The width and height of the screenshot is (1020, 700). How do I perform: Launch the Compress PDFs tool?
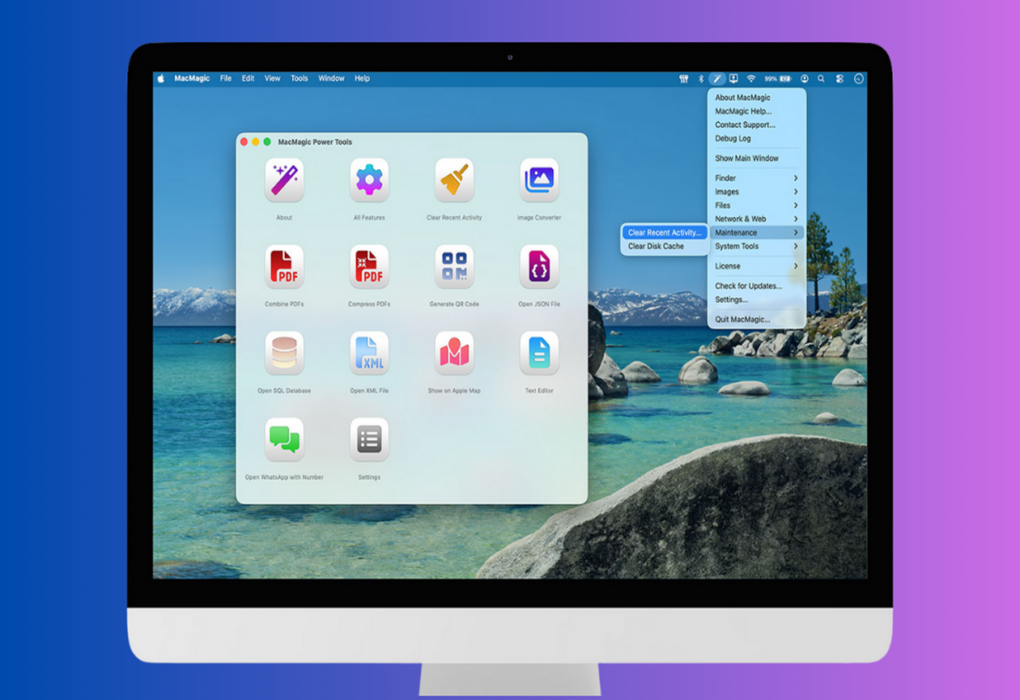pos(369,267)
